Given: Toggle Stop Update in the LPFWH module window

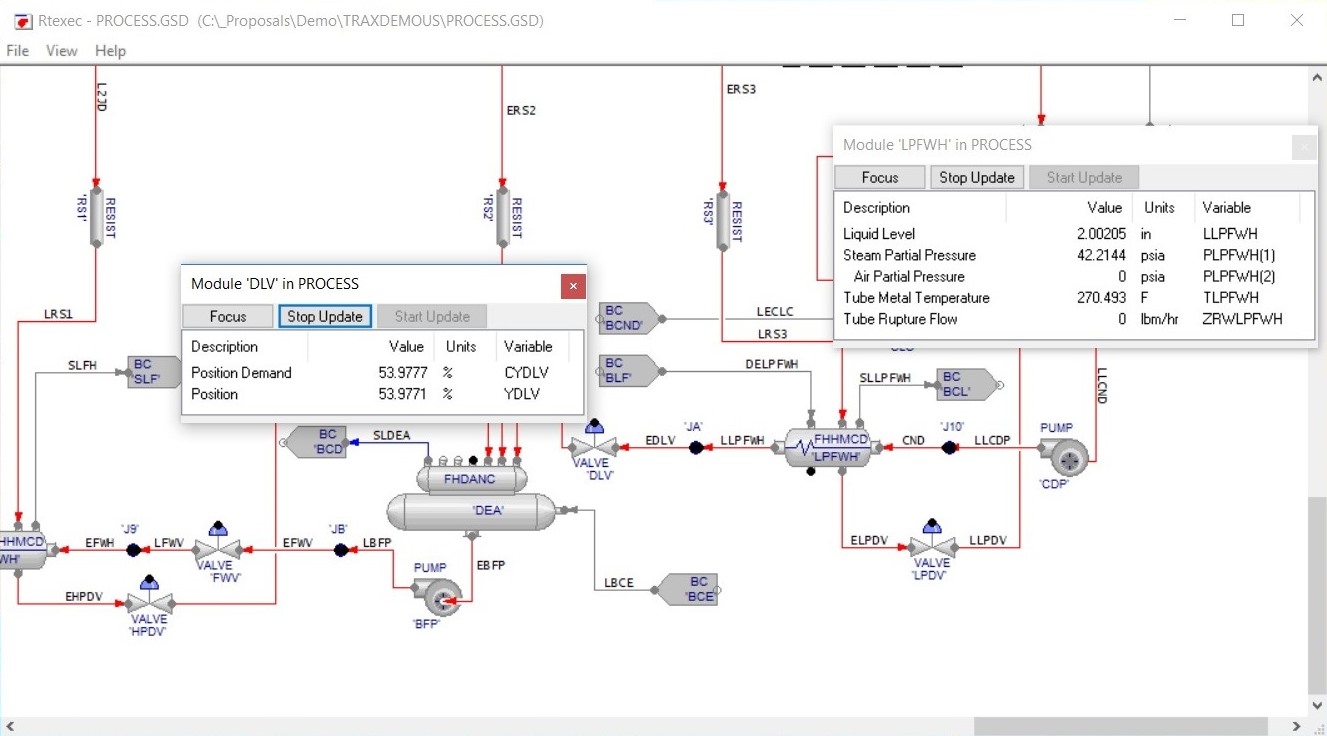Looking at the screenshot, I should click(977, 177).
